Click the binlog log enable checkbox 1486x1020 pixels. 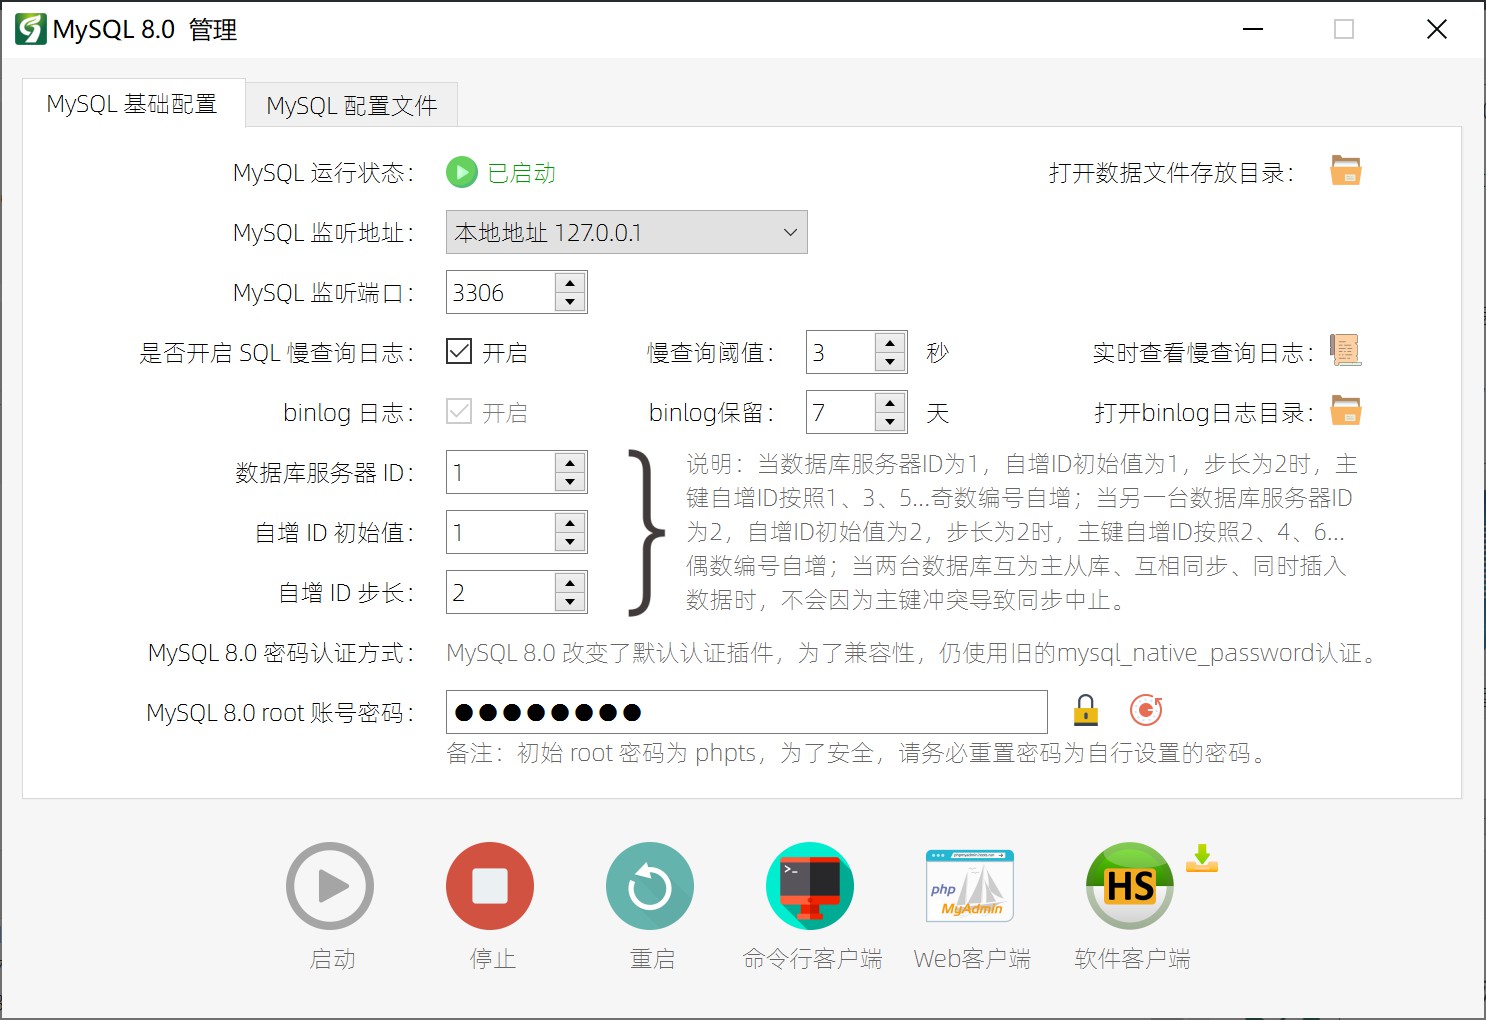[459, 412]
